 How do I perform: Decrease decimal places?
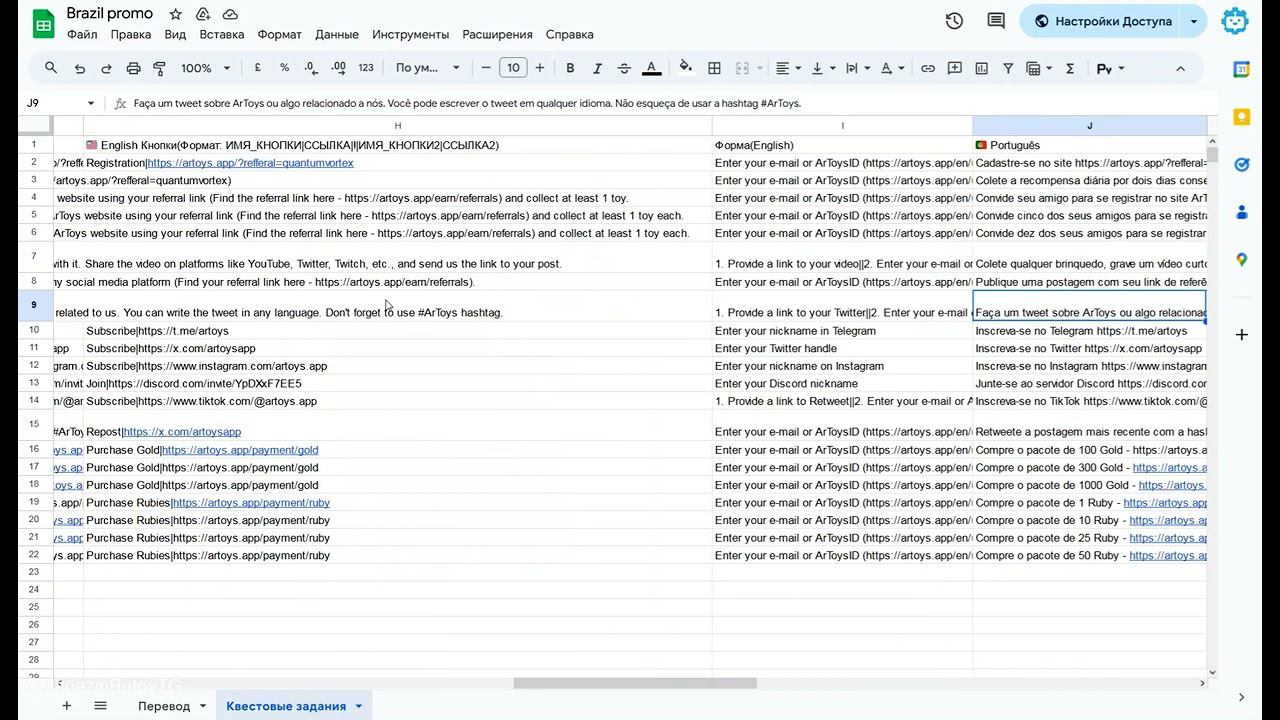click(311, 68)
